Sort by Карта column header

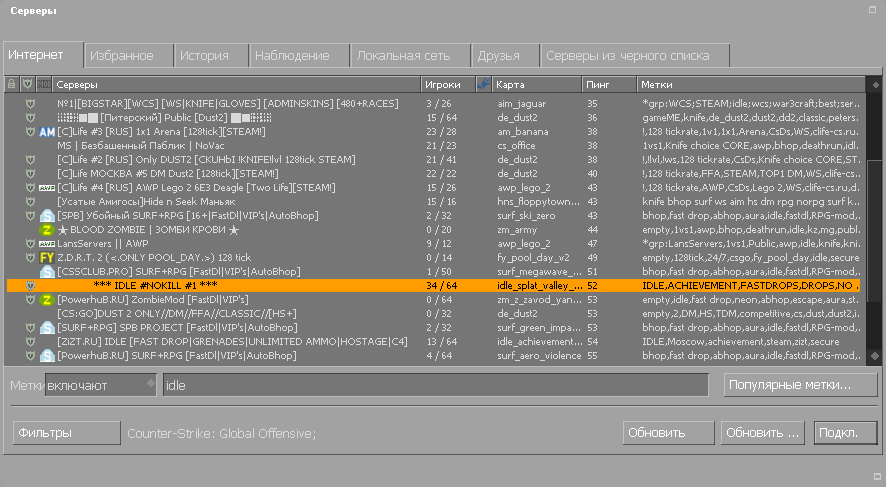point(536,85)
